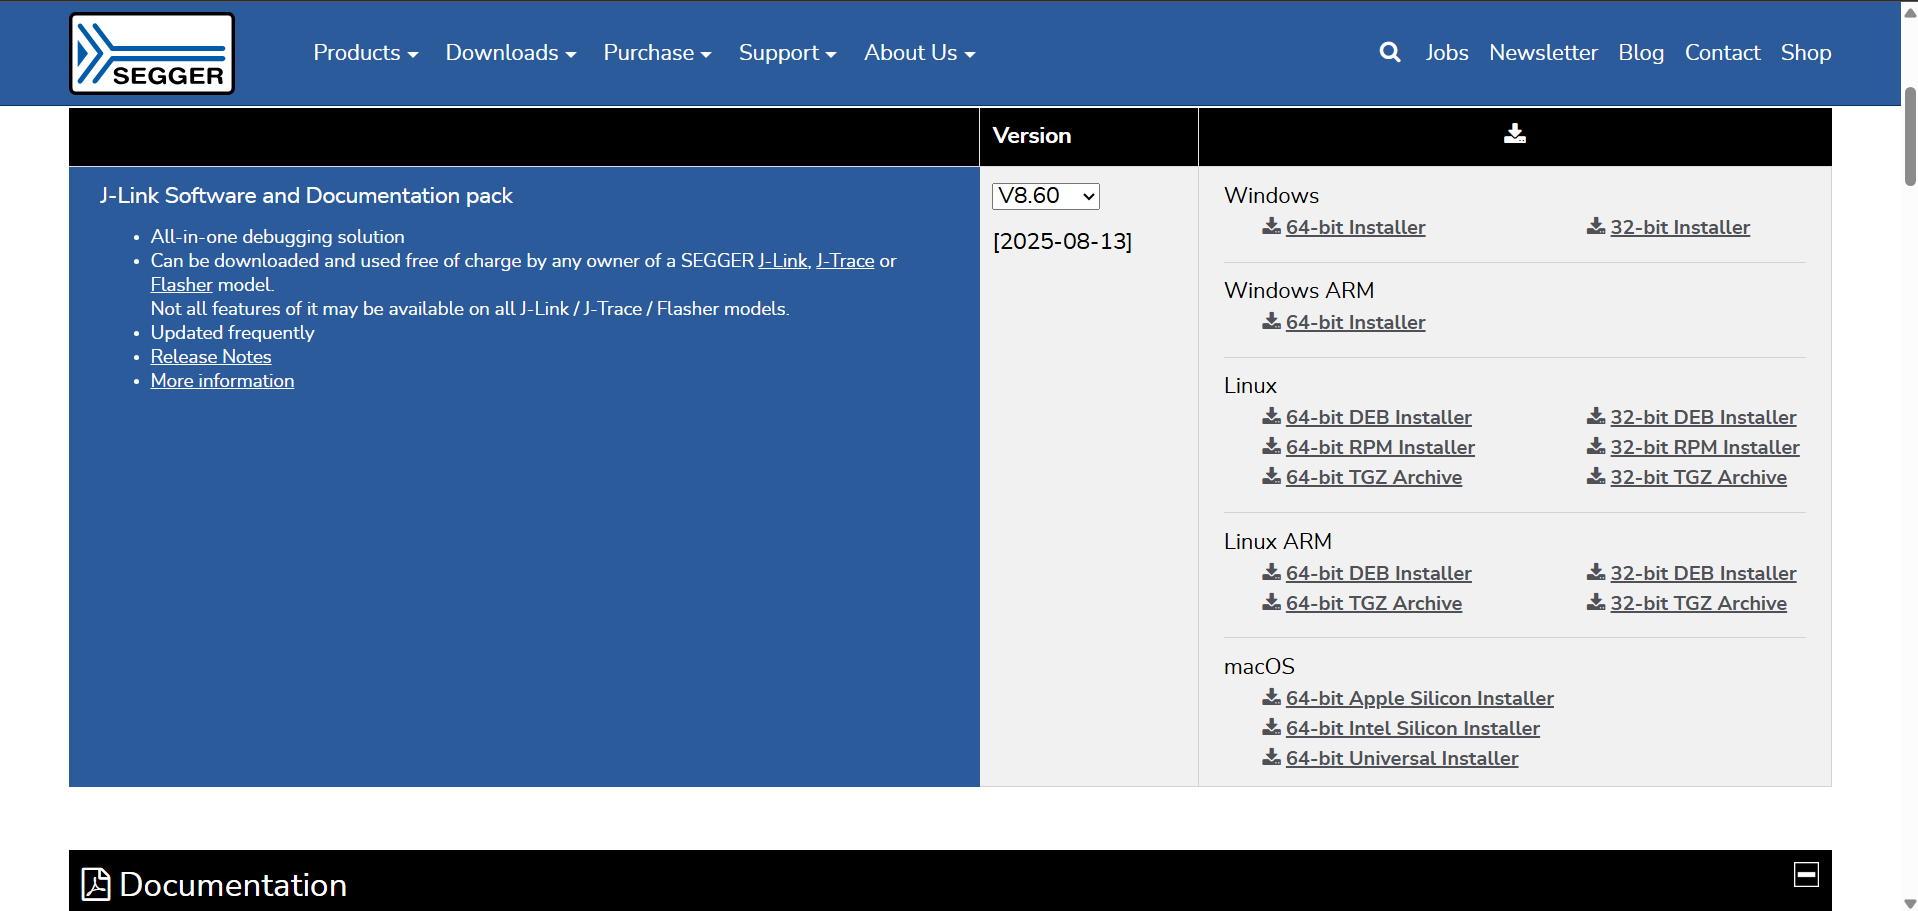This screenshot has width=1918, height=911.
Task: Click the Documentation section heading
Action: [x=233, y=885]
